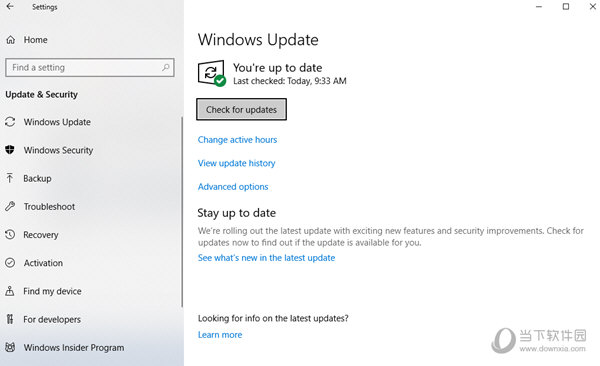Click the search magnifier icon
600x366 pixels.
click(166, 67)
